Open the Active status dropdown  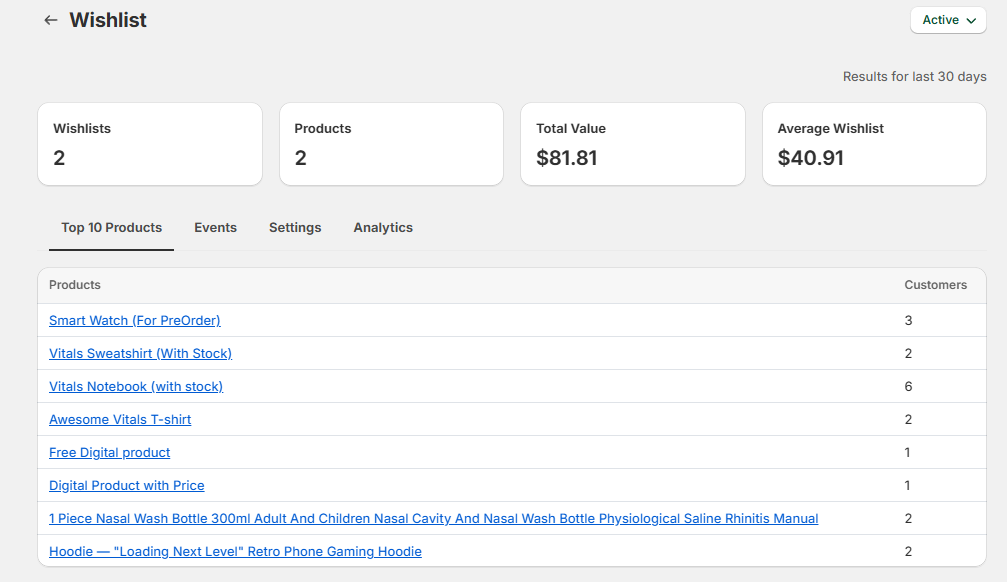[x=948, y=20]
